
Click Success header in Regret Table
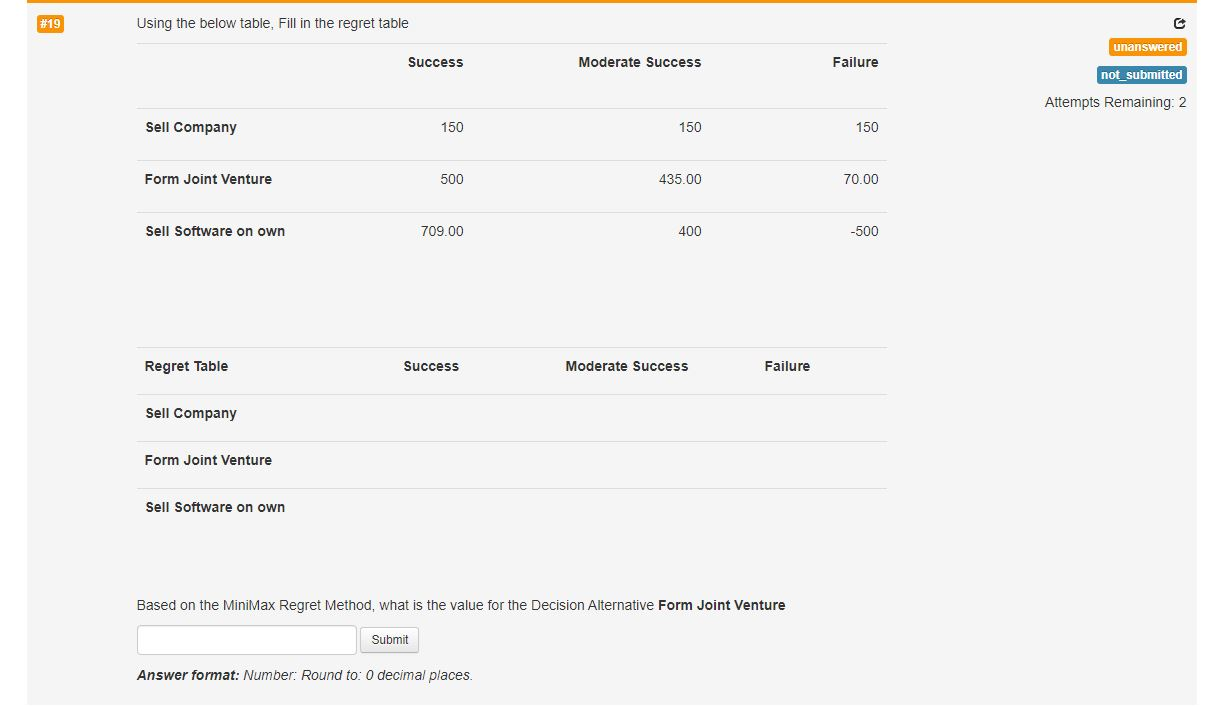(x=431, y=366)
